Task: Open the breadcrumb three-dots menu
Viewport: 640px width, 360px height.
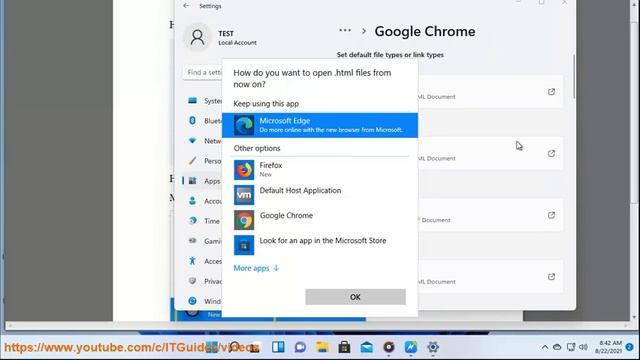Action: 345,31
